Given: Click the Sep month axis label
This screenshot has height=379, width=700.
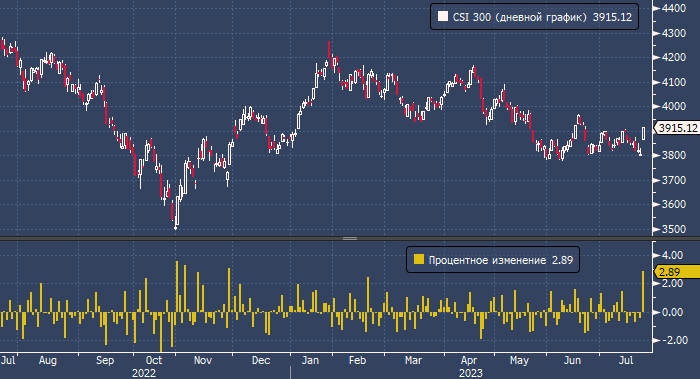Looking at the screenshot, I should (x=105, y=360).
